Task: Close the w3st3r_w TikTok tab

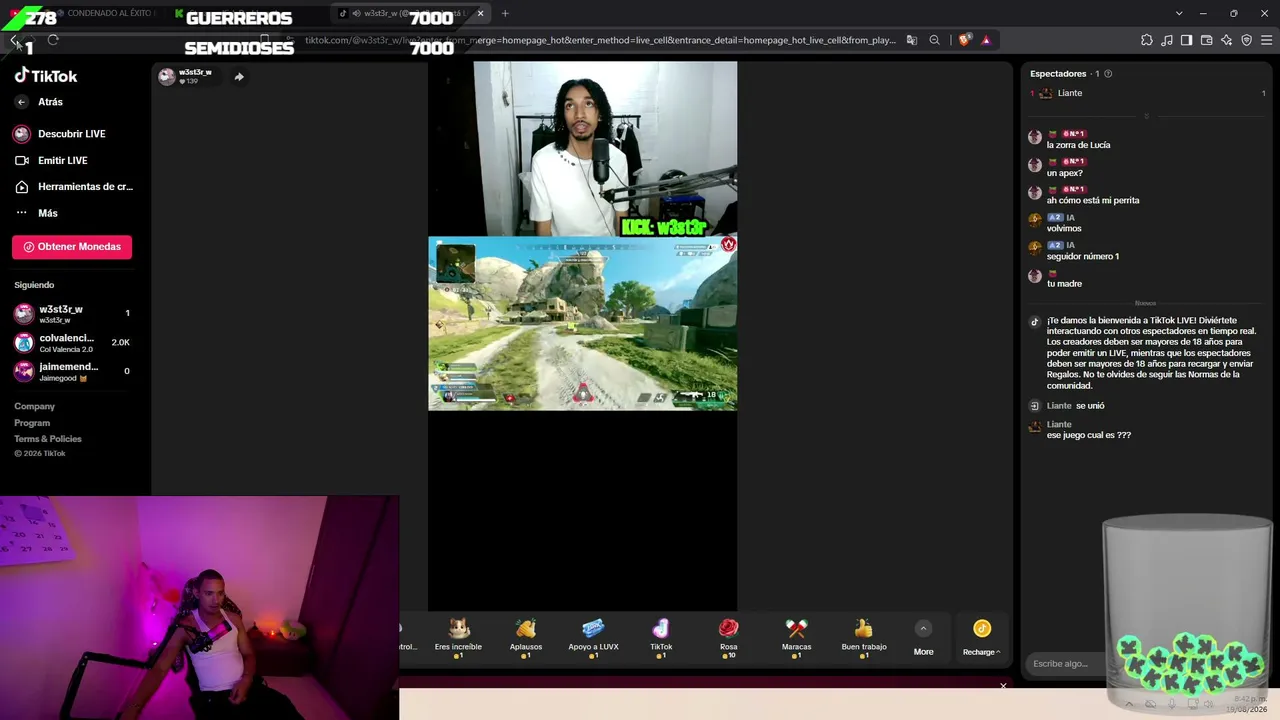Action: pos(480,13)
